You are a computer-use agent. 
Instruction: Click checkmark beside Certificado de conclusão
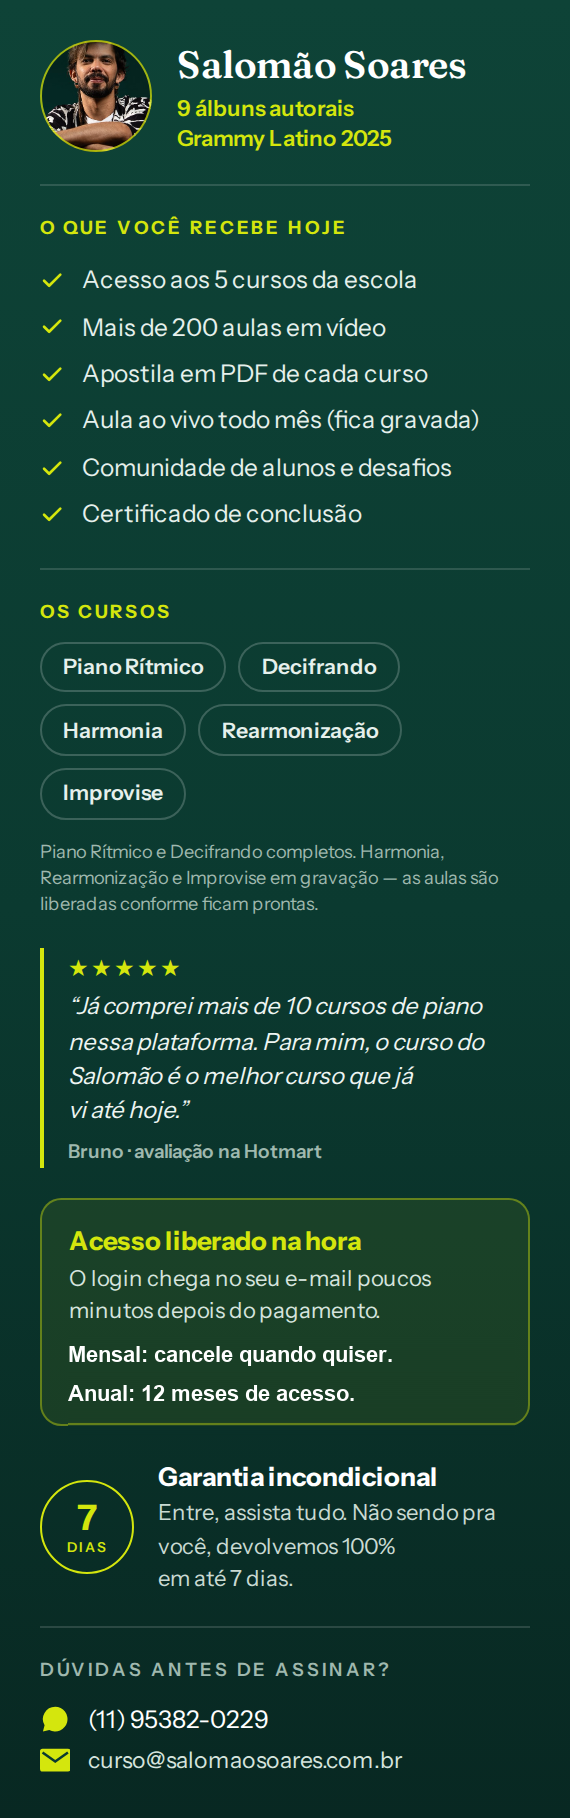pos(52,514)
